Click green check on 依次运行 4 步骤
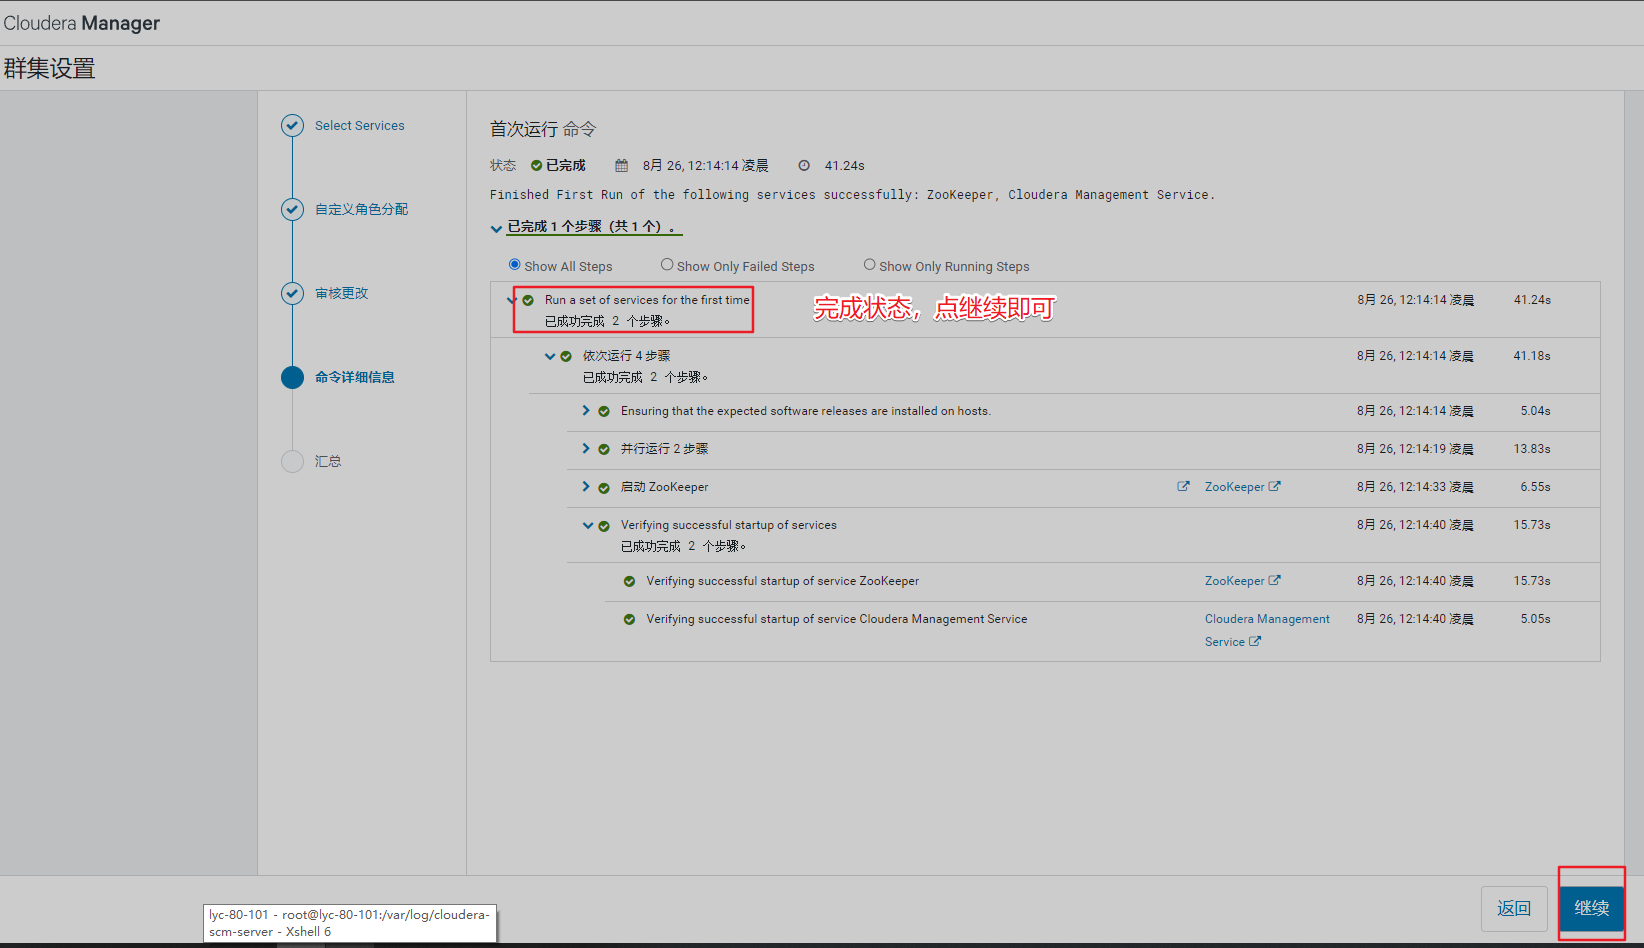1644x948 pixels. [x=566, y=356]
